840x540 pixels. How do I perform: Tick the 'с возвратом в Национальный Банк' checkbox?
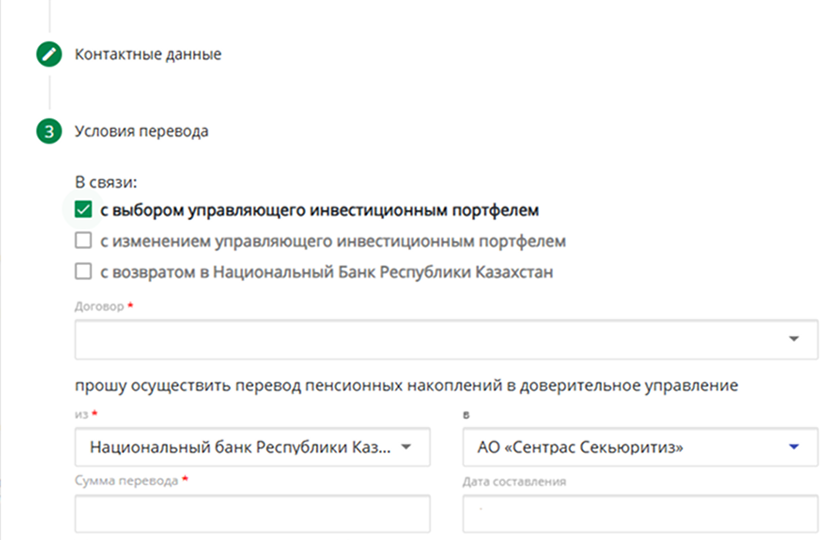pyautogui.click(x=84, y=271)
